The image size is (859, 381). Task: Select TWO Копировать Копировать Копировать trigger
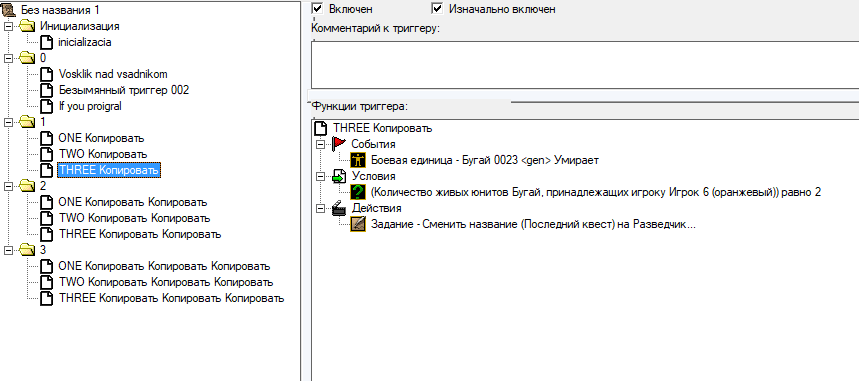click(x=165, y=282)
